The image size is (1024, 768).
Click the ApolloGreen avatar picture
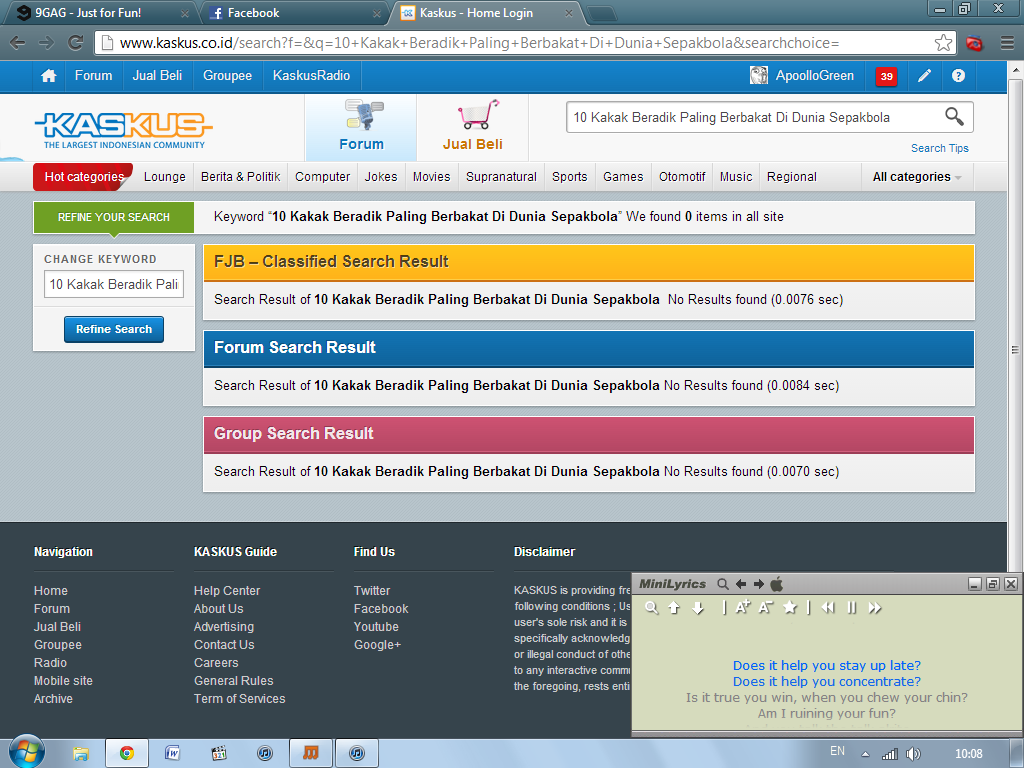tap(759, 76)
